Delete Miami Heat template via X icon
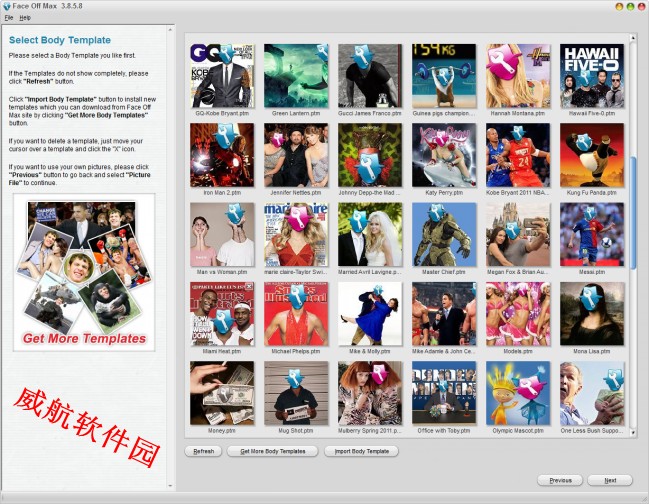Viewport: 649px width, 504px height. click(249, 286)
